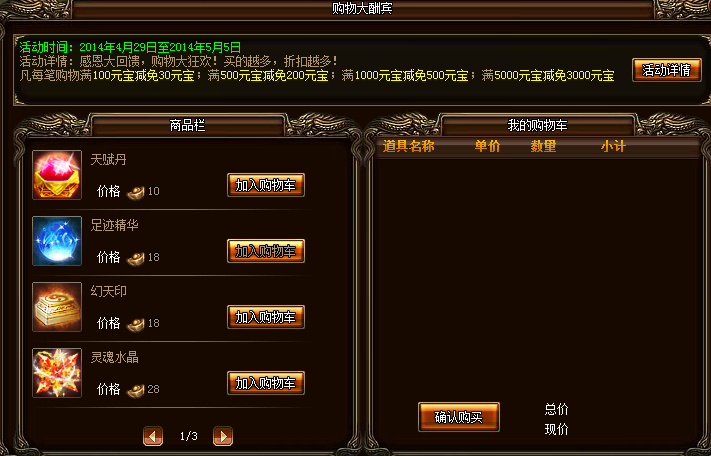Go to next page of item list

223,436
